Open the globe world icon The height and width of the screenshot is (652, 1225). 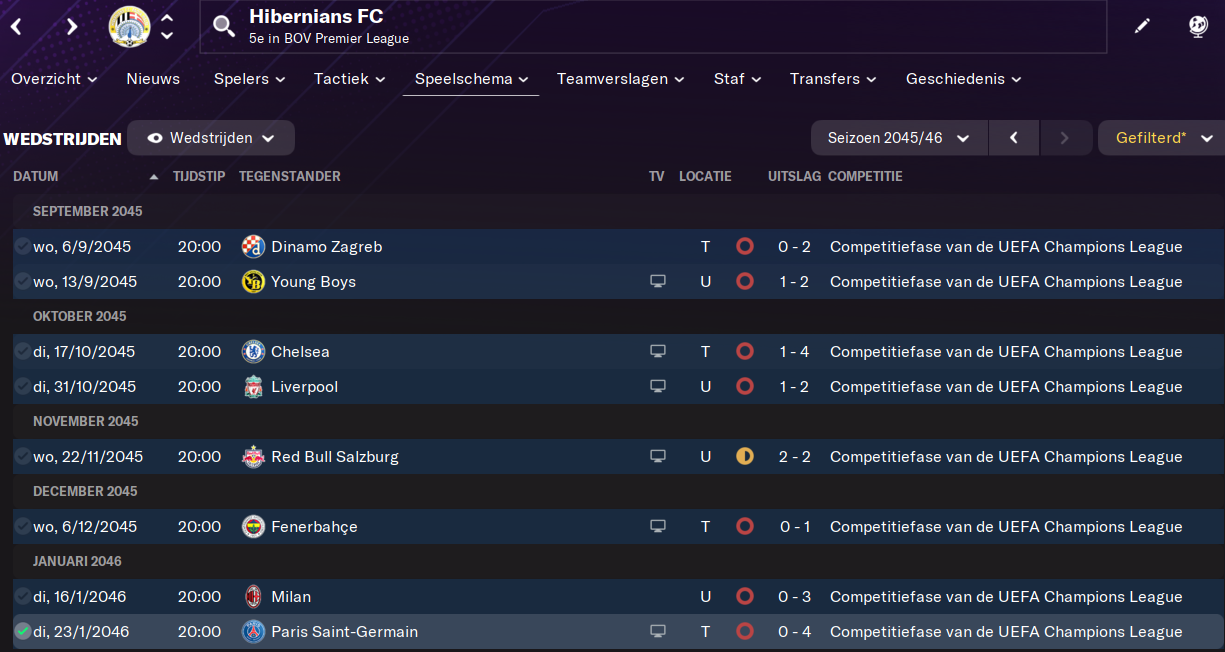pyautogui.click(x=1198, y=27)
